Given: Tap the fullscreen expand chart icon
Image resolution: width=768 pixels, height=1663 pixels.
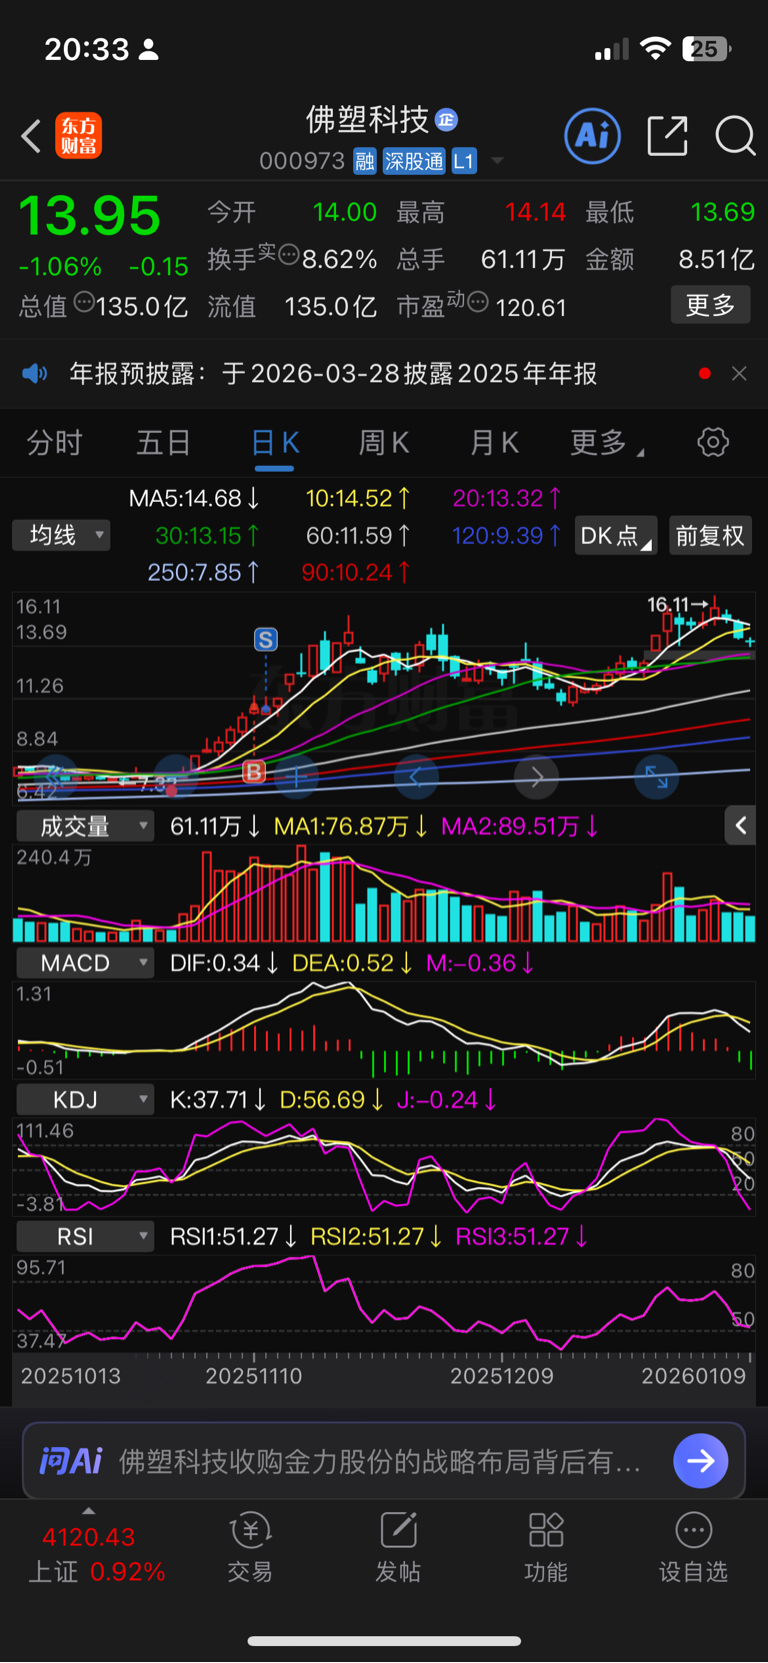Looking at the screenshot, I should pos(657,776).
